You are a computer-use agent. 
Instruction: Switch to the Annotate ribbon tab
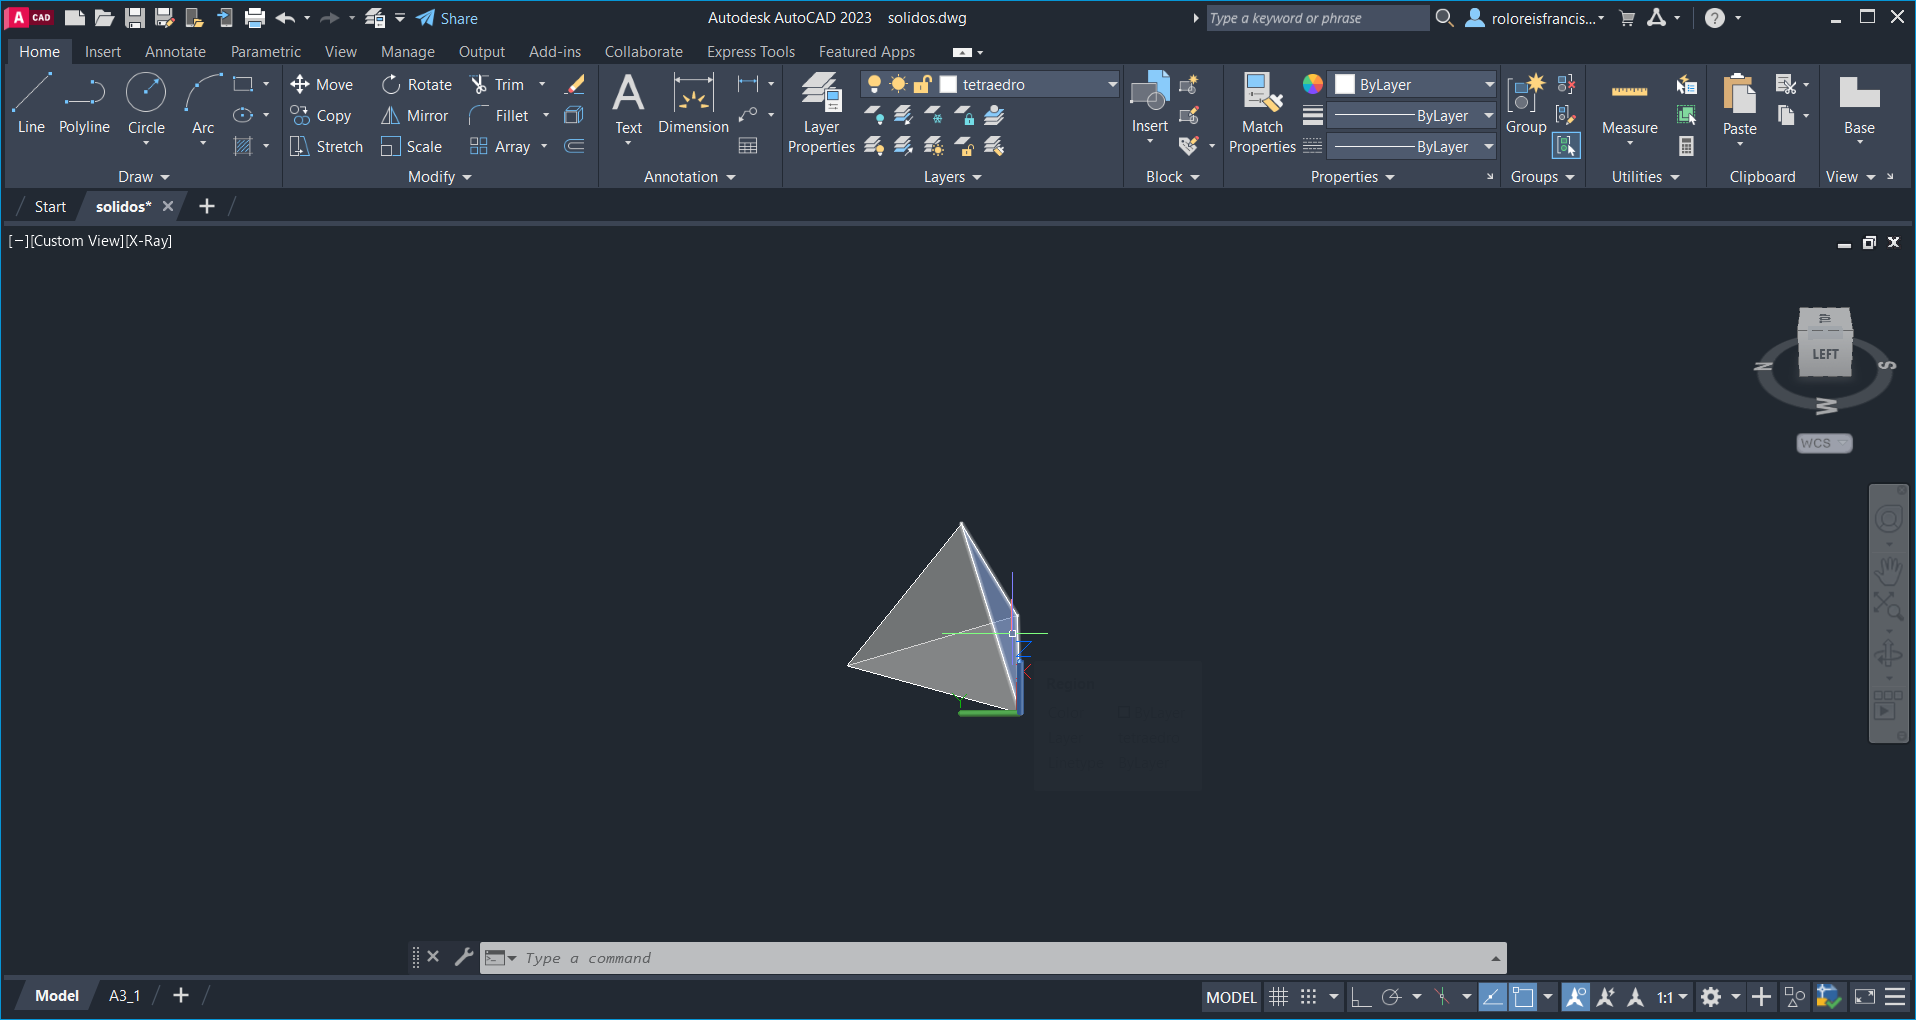pos(175,52)
